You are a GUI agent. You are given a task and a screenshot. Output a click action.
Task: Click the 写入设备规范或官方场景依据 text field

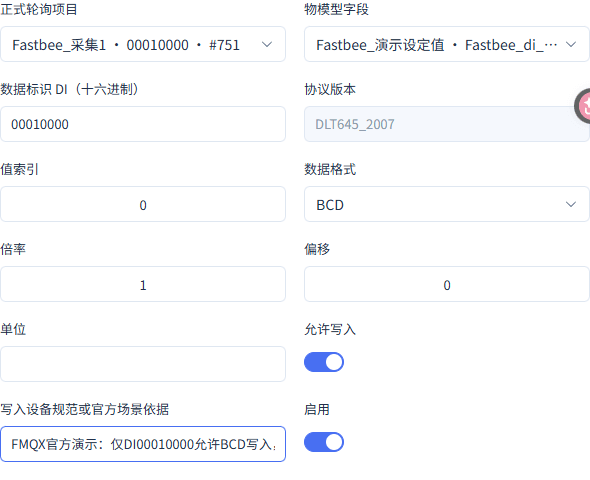tap(143, 444)
